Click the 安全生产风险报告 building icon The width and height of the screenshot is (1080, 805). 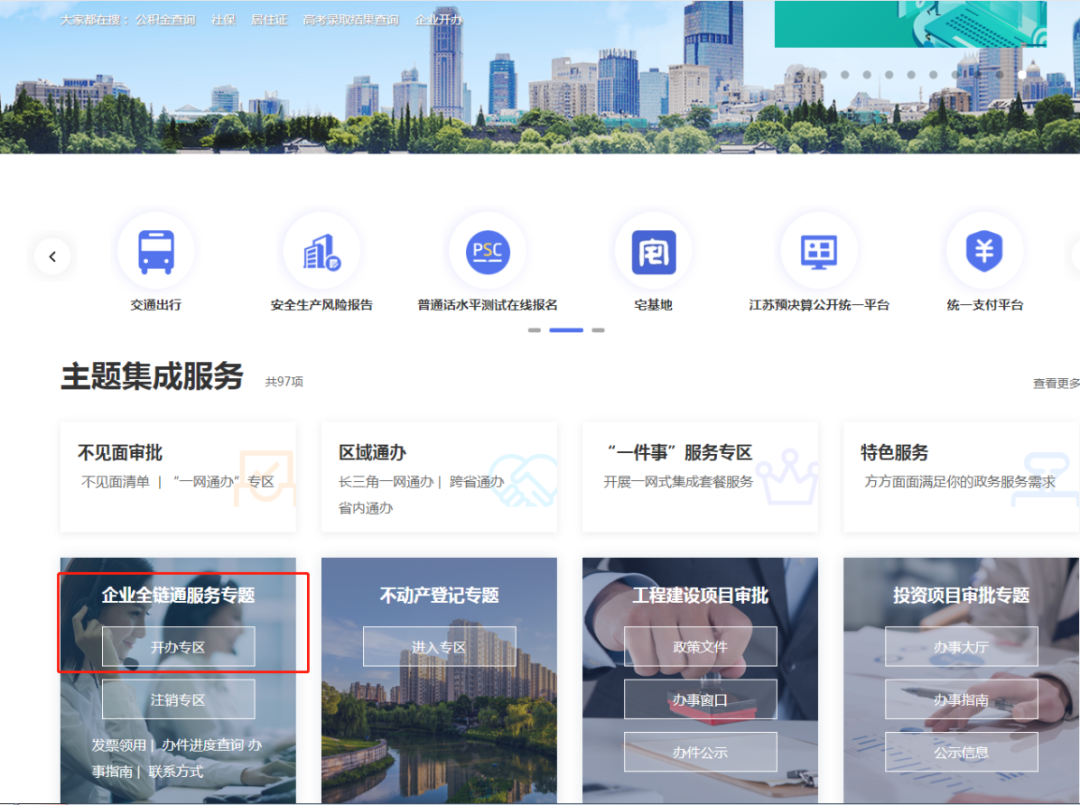click(x=321, y=252)
